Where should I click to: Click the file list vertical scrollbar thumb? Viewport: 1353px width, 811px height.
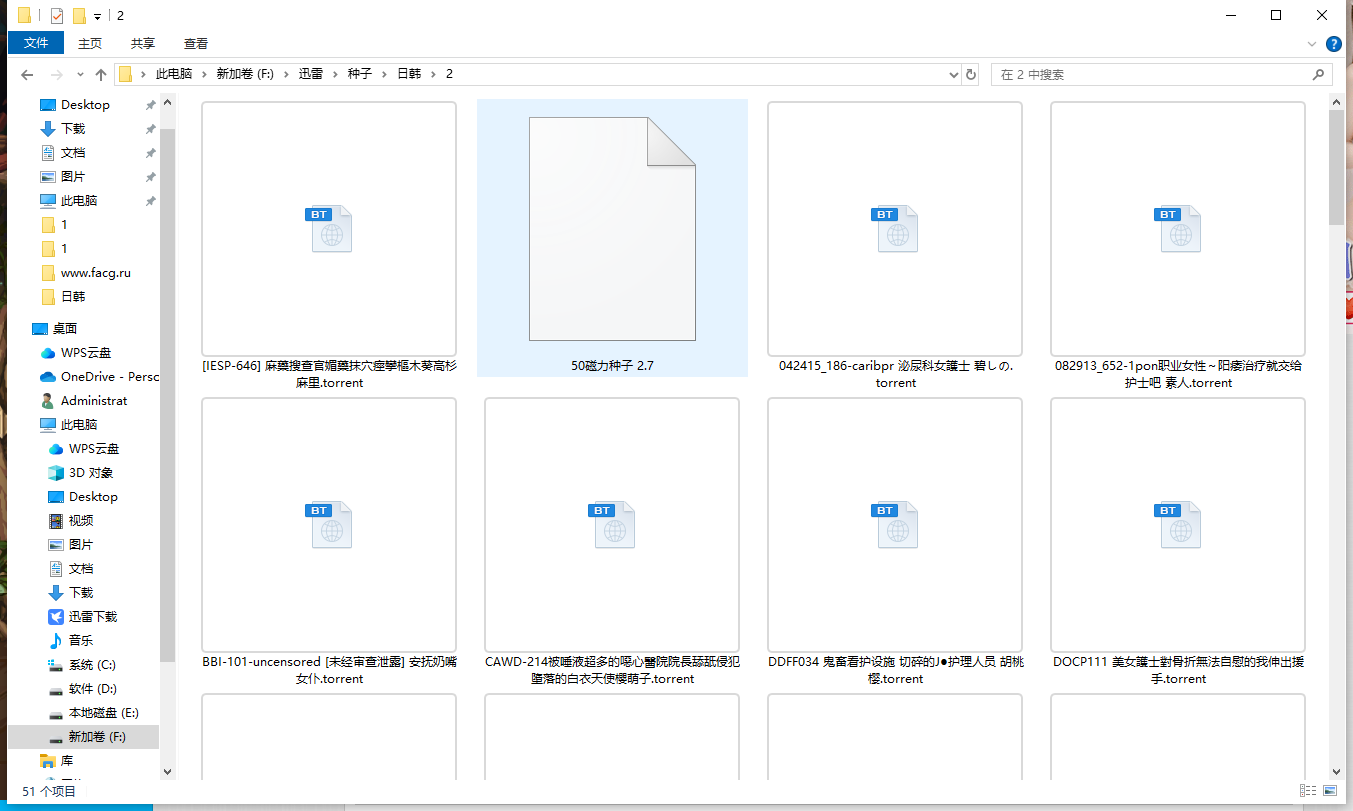click(x=1336, y=168)
